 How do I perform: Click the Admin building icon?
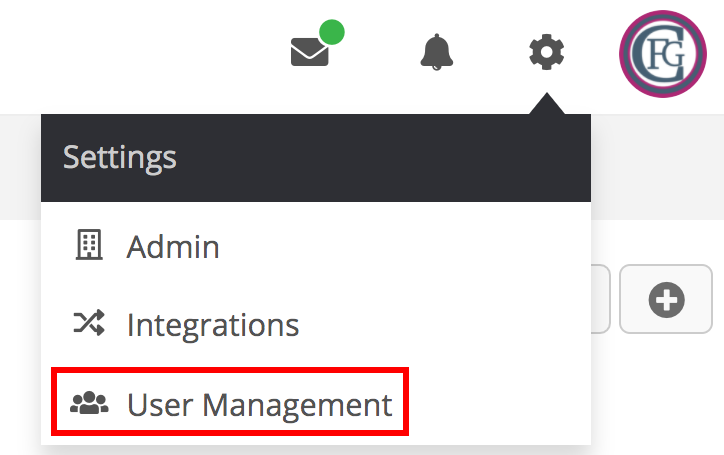click(x=89, y=244)
